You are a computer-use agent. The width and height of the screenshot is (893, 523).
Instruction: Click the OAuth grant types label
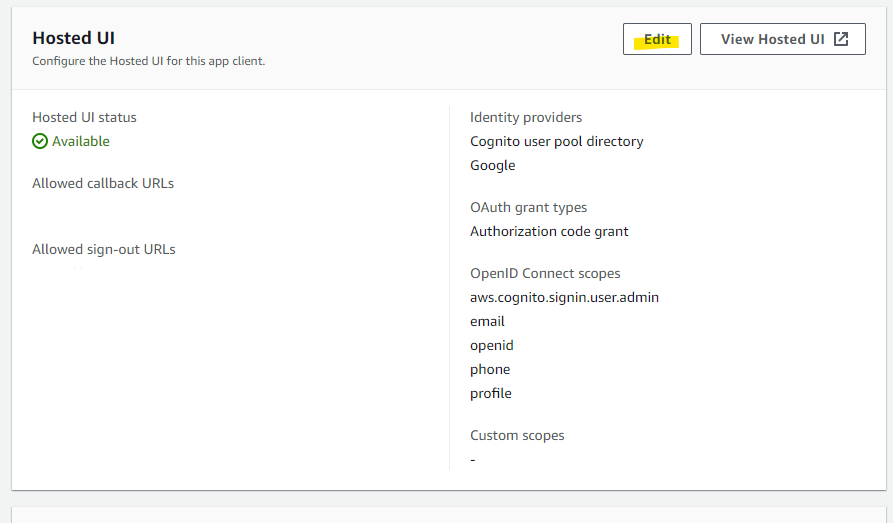[529, 208]
